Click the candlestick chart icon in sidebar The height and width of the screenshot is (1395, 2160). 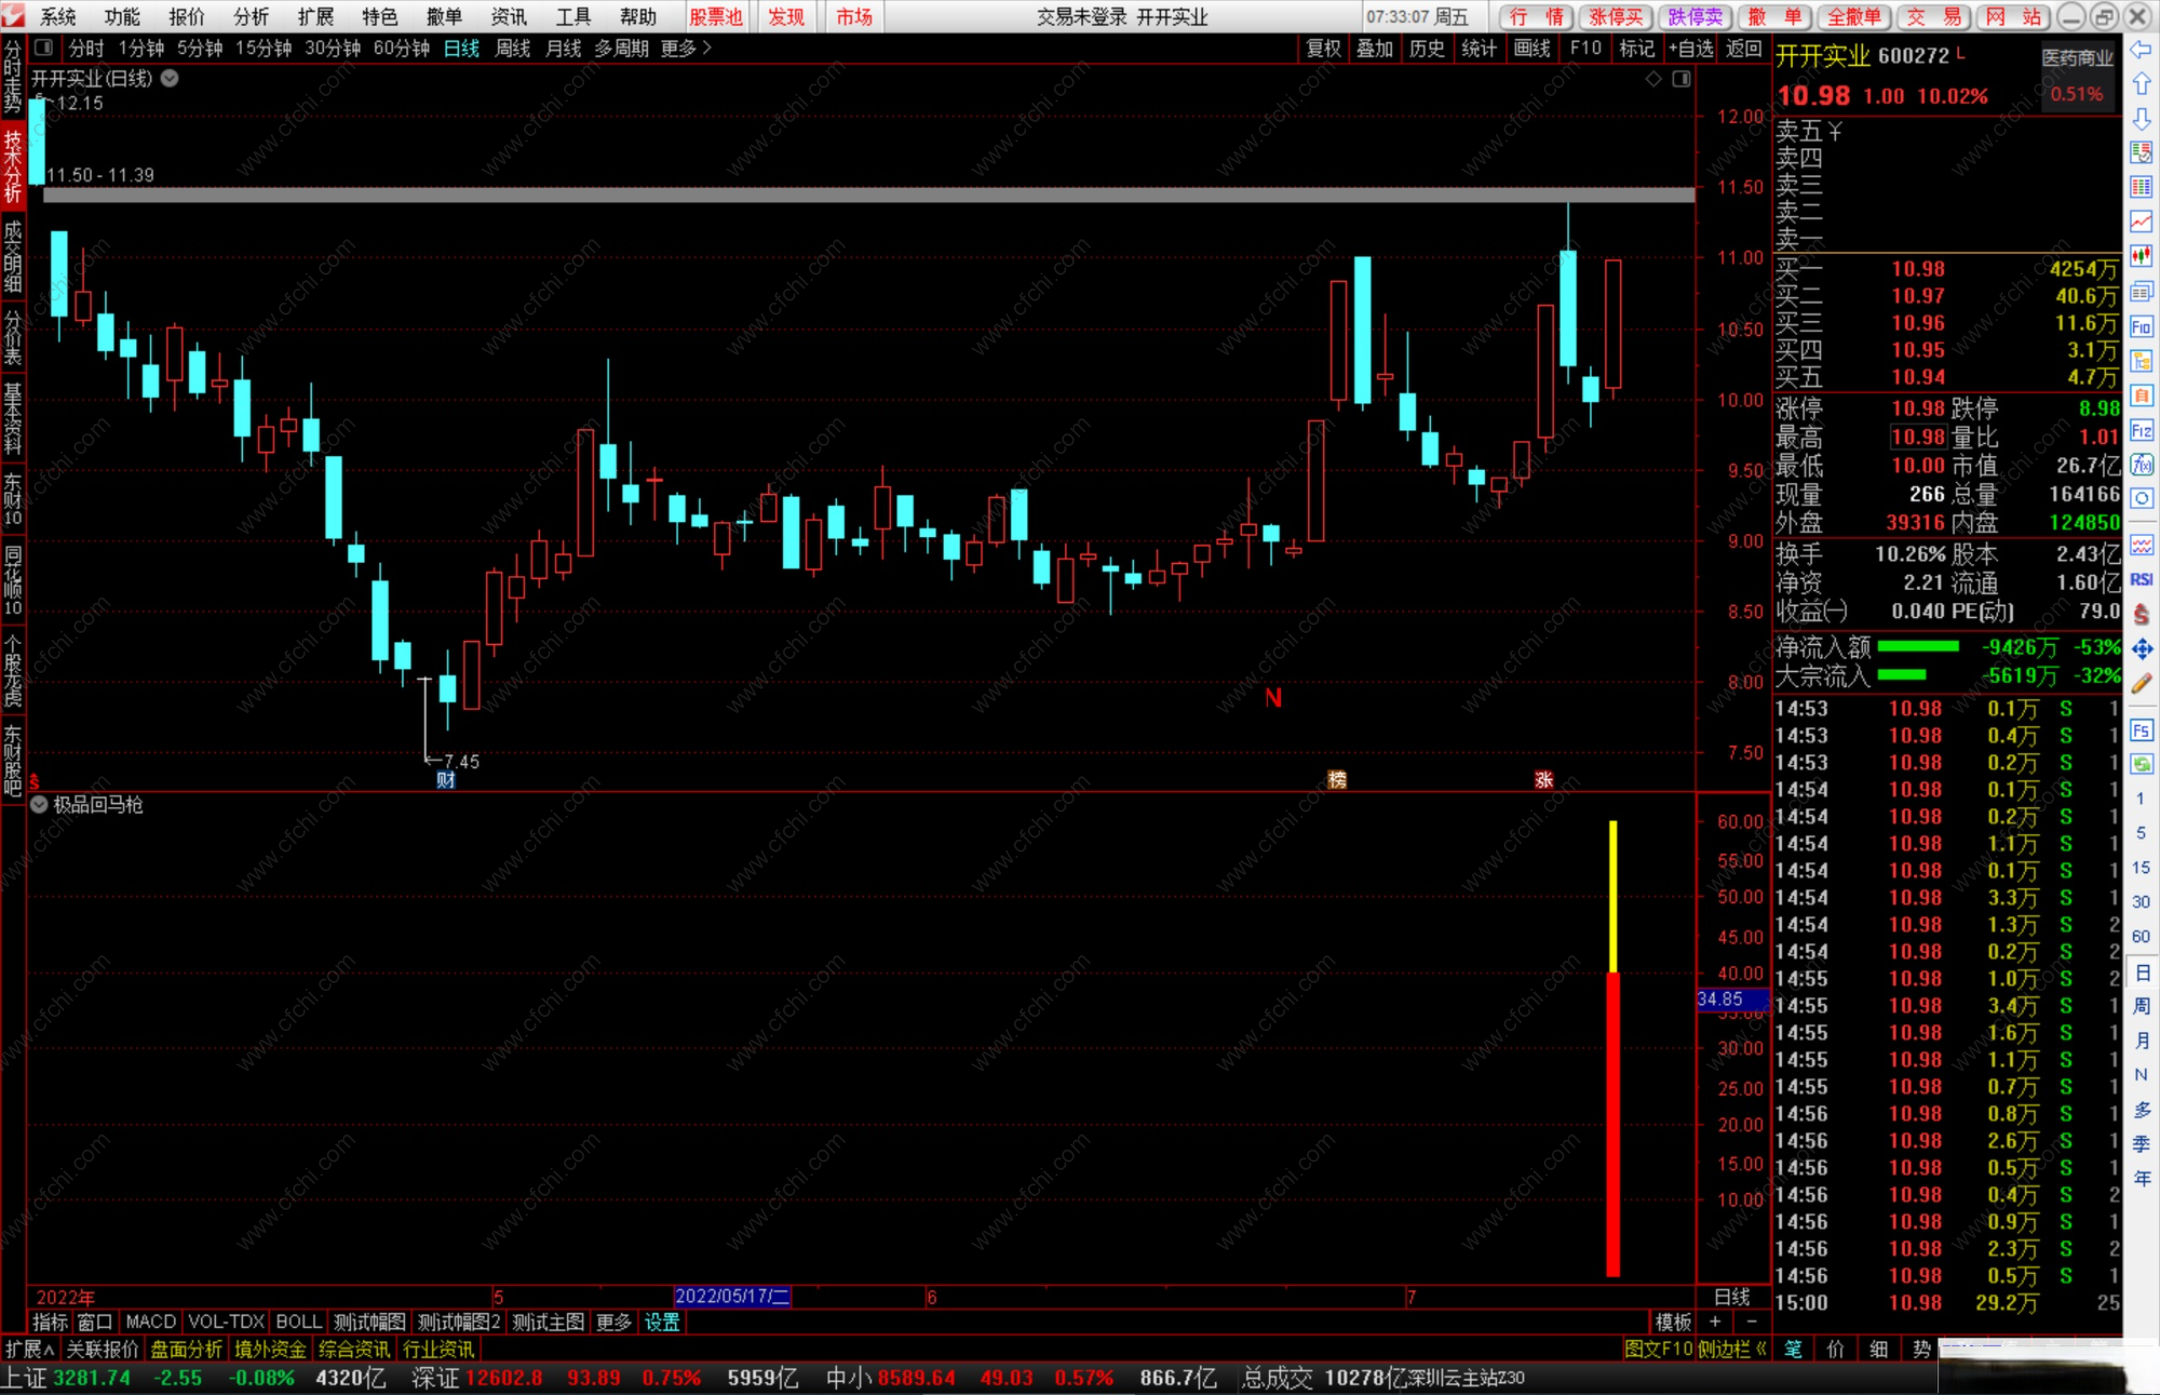point(2141,257)
